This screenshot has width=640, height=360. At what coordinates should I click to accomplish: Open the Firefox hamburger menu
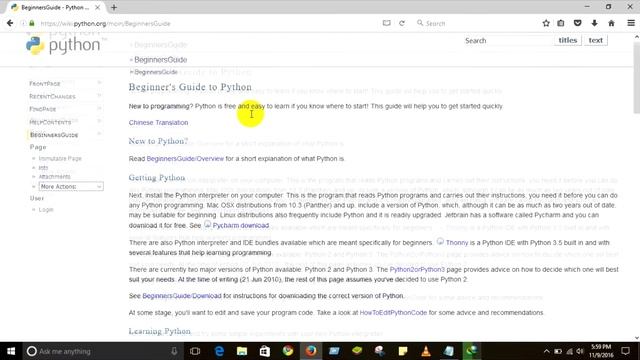(631, 23)
